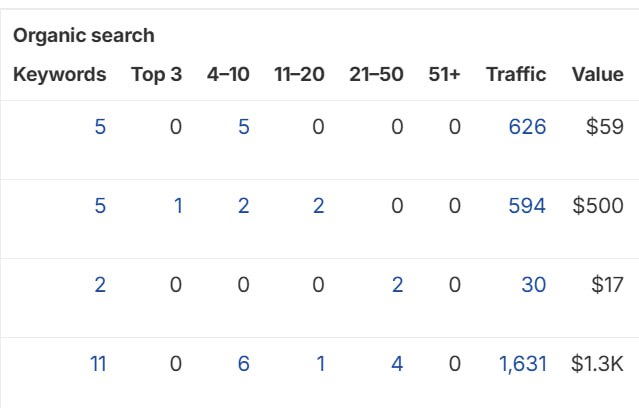The image size is (639, 408).
Task: Open the Top 3 link showing 1
Action: tap(177, 206)
